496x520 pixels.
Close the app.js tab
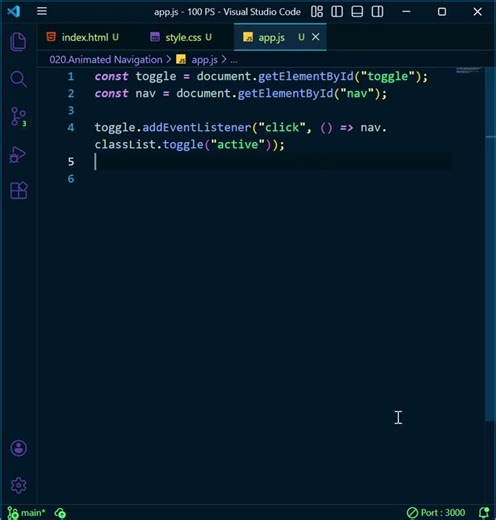(x=315, y=37)
